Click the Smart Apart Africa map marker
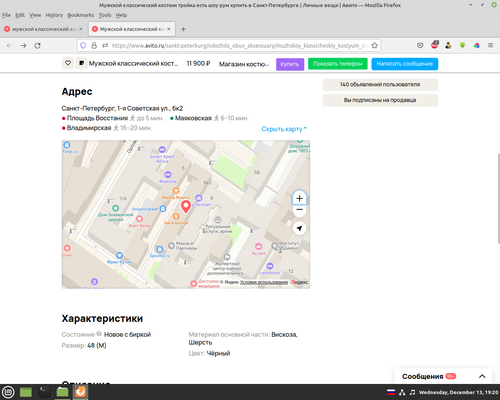Viewport: 500px width, 400px height. pyautogui.click(x=162, y=149)
